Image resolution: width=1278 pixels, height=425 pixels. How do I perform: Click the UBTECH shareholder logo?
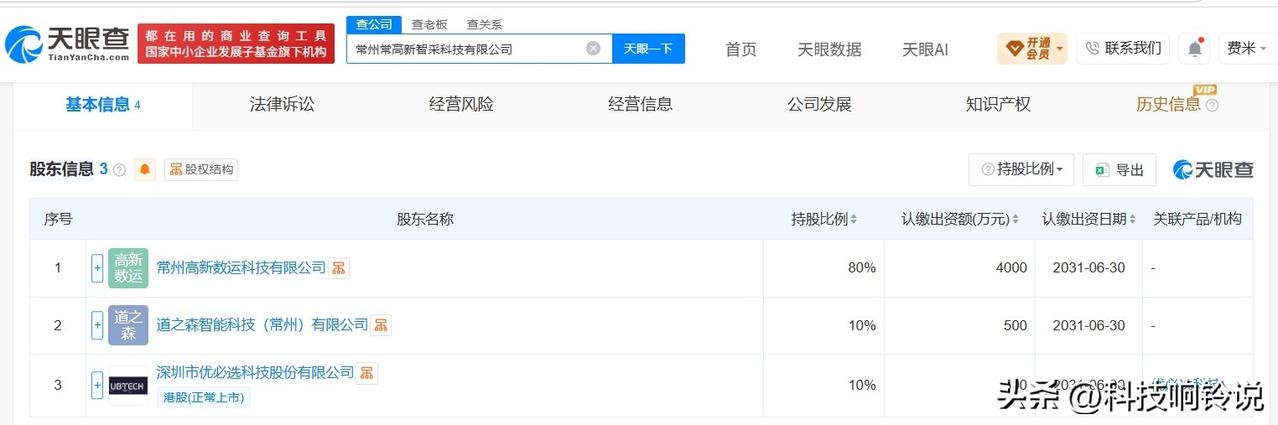tap(128, 385)
